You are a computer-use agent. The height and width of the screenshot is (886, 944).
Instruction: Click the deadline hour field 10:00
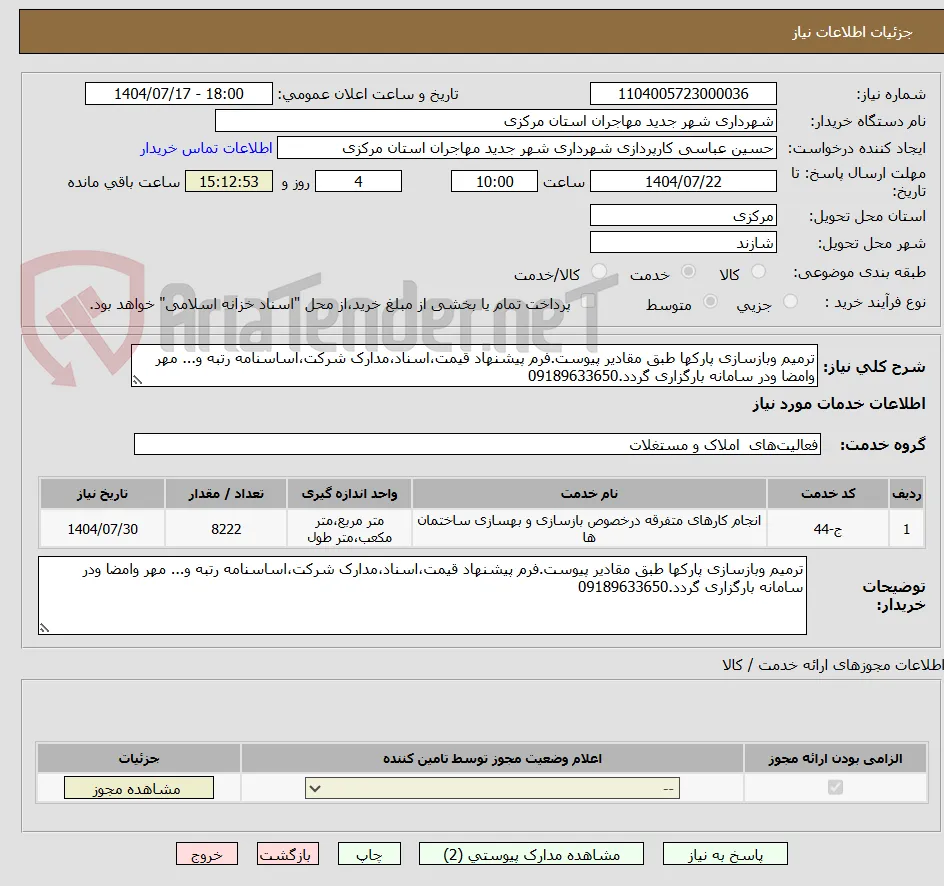click(494, 181)
